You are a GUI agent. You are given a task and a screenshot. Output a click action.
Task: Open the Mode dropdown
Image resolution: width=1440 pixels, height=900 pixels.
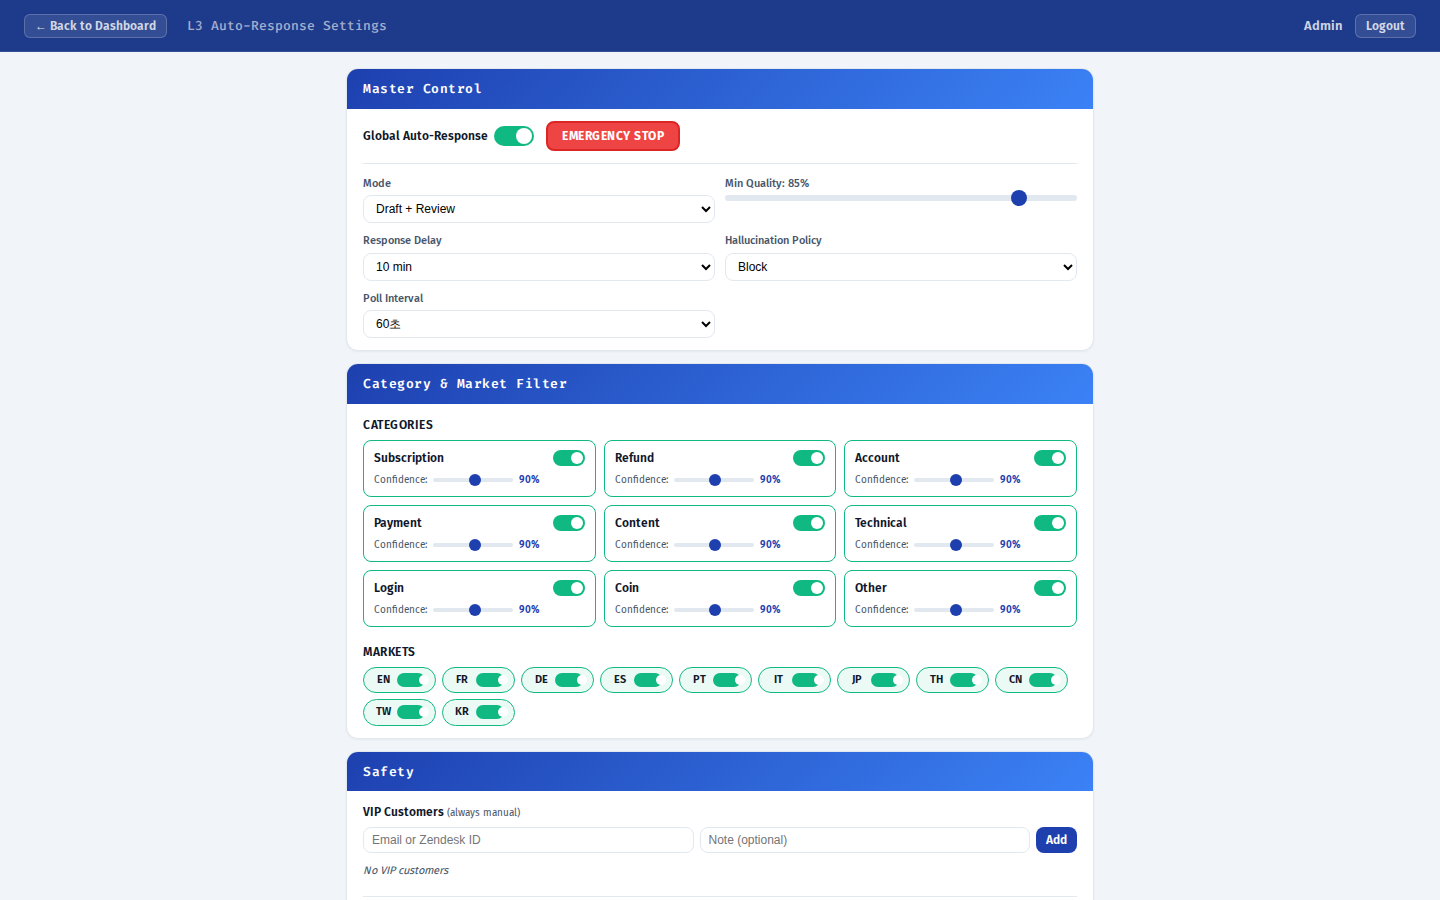538,209
